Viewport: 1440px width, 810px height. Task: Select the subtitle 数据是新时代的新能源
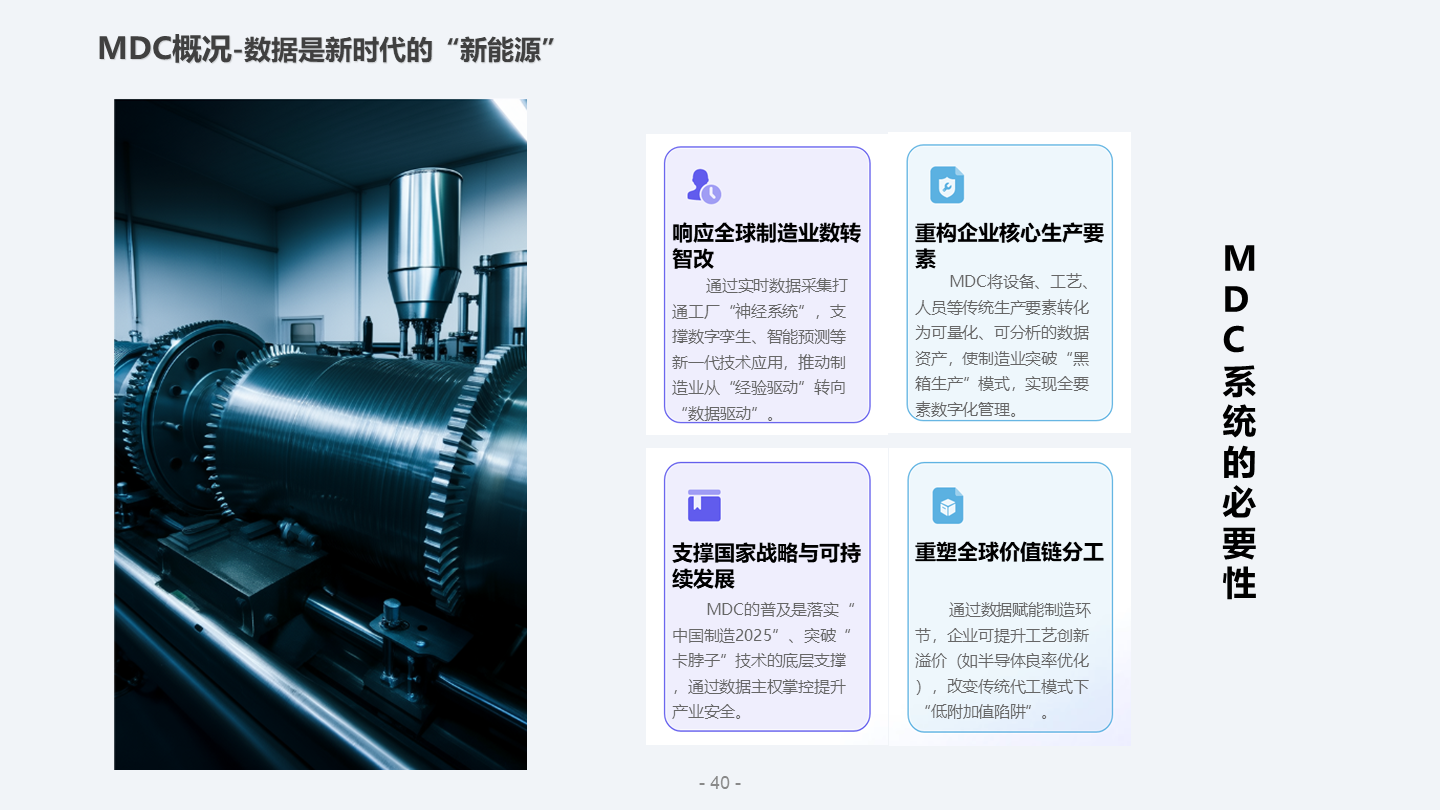click(398, 46)
